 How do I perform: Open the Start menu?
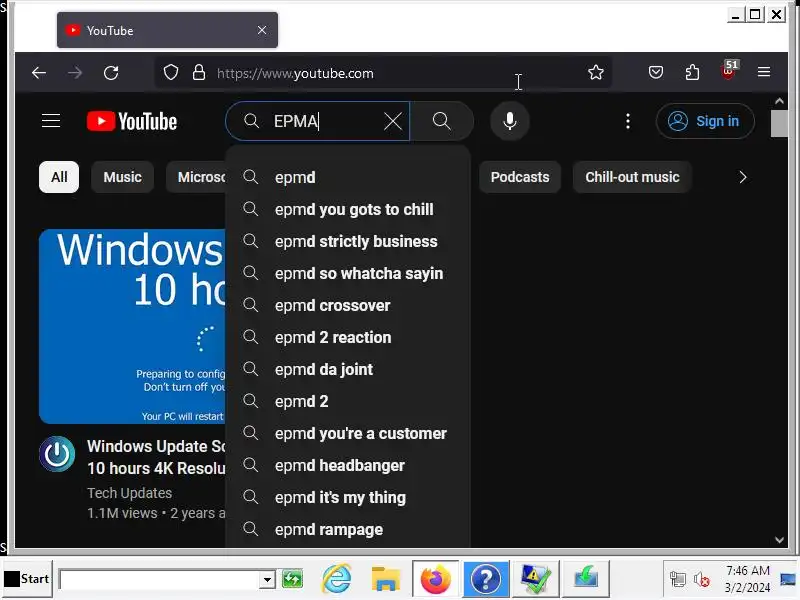pos(27,579)
